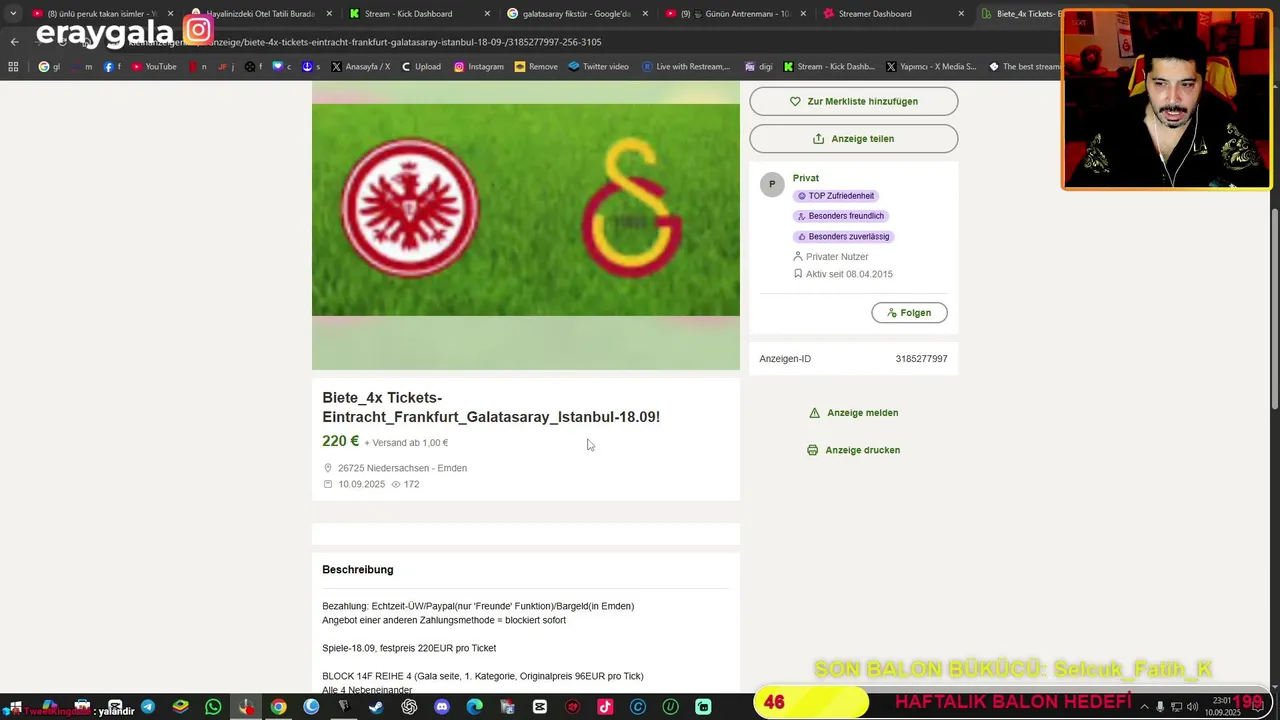The width and height of the screenshot is (1280, 720).
Task: Open the Privat seller profile link
Action: tap(806, 178)
